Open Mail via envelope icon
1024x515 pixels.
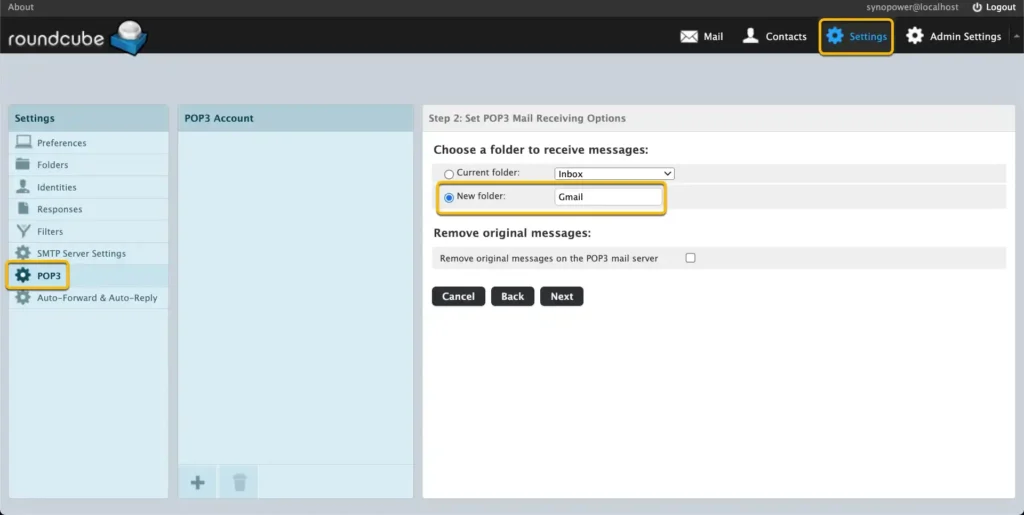(689, 37)
